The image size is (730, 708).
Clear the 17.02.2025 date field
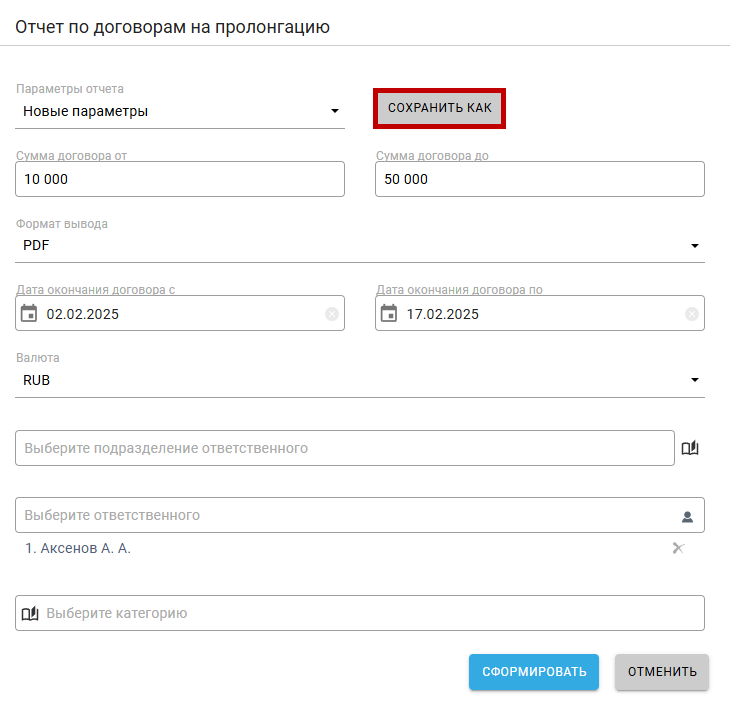(691, 314)
